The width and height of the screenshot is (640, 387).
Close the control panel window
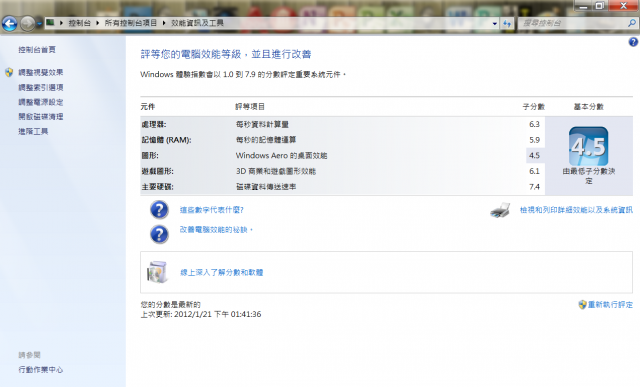[623, 6]
